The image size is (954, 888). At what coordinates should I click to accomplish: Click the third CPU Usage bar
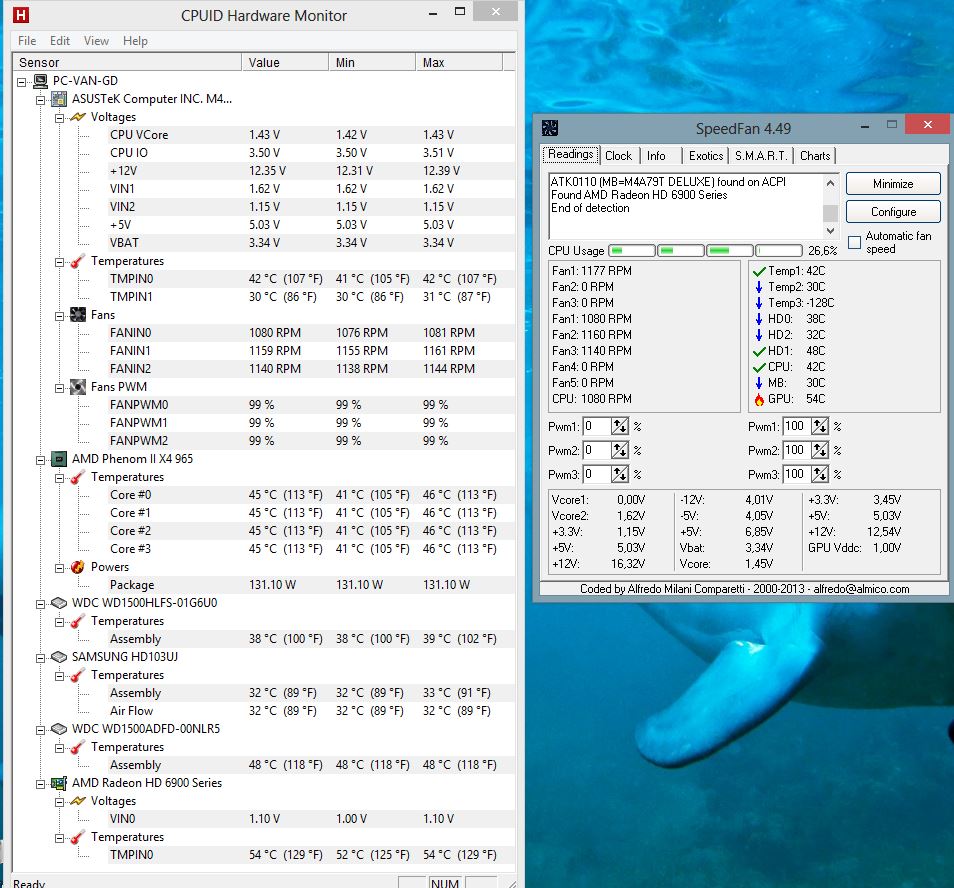pos(729,251)
